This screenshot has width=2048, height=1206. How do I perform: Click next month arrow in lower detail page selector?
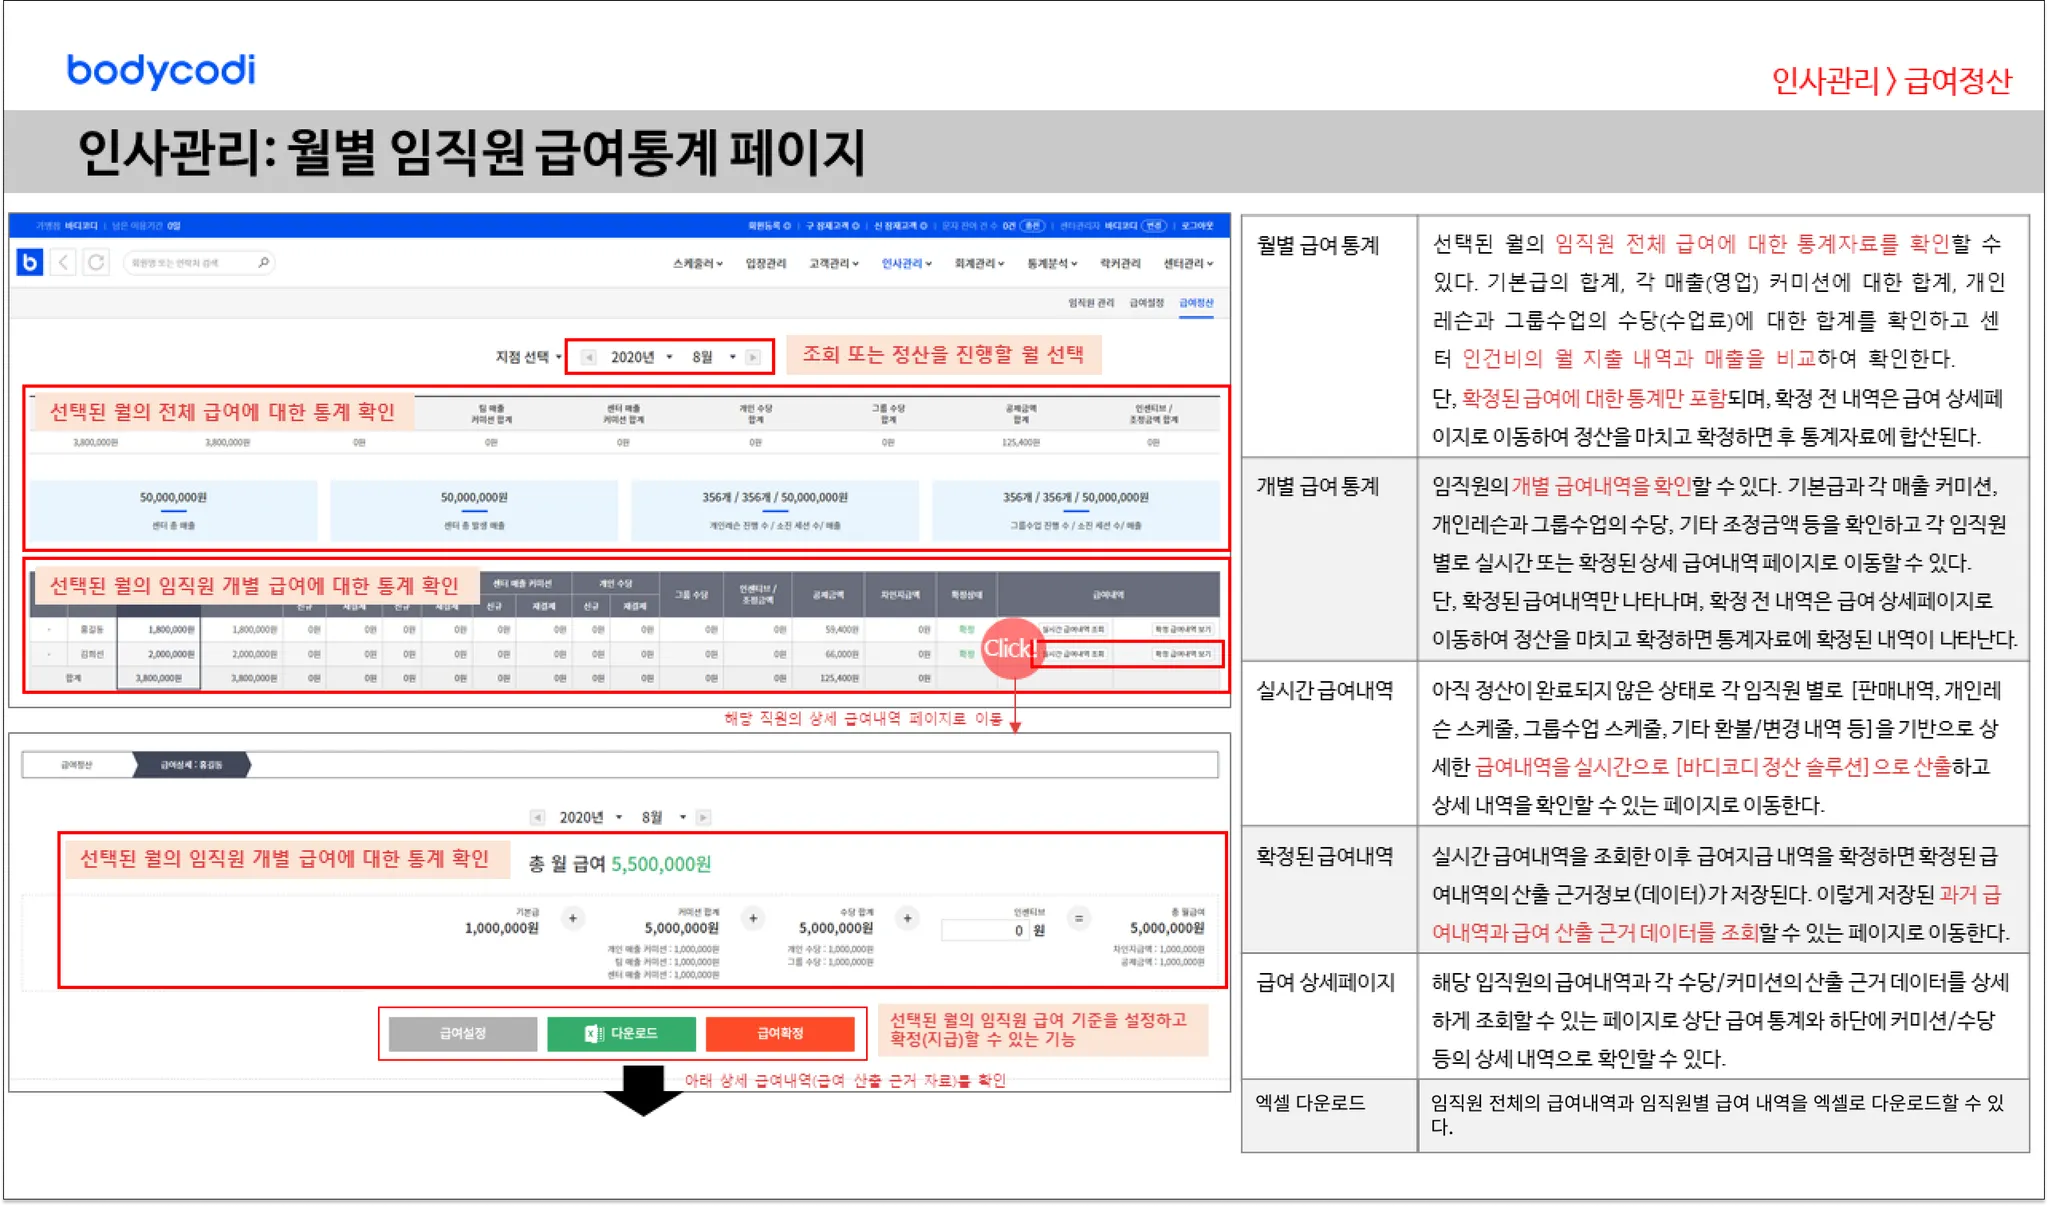(x=703, y=817)
